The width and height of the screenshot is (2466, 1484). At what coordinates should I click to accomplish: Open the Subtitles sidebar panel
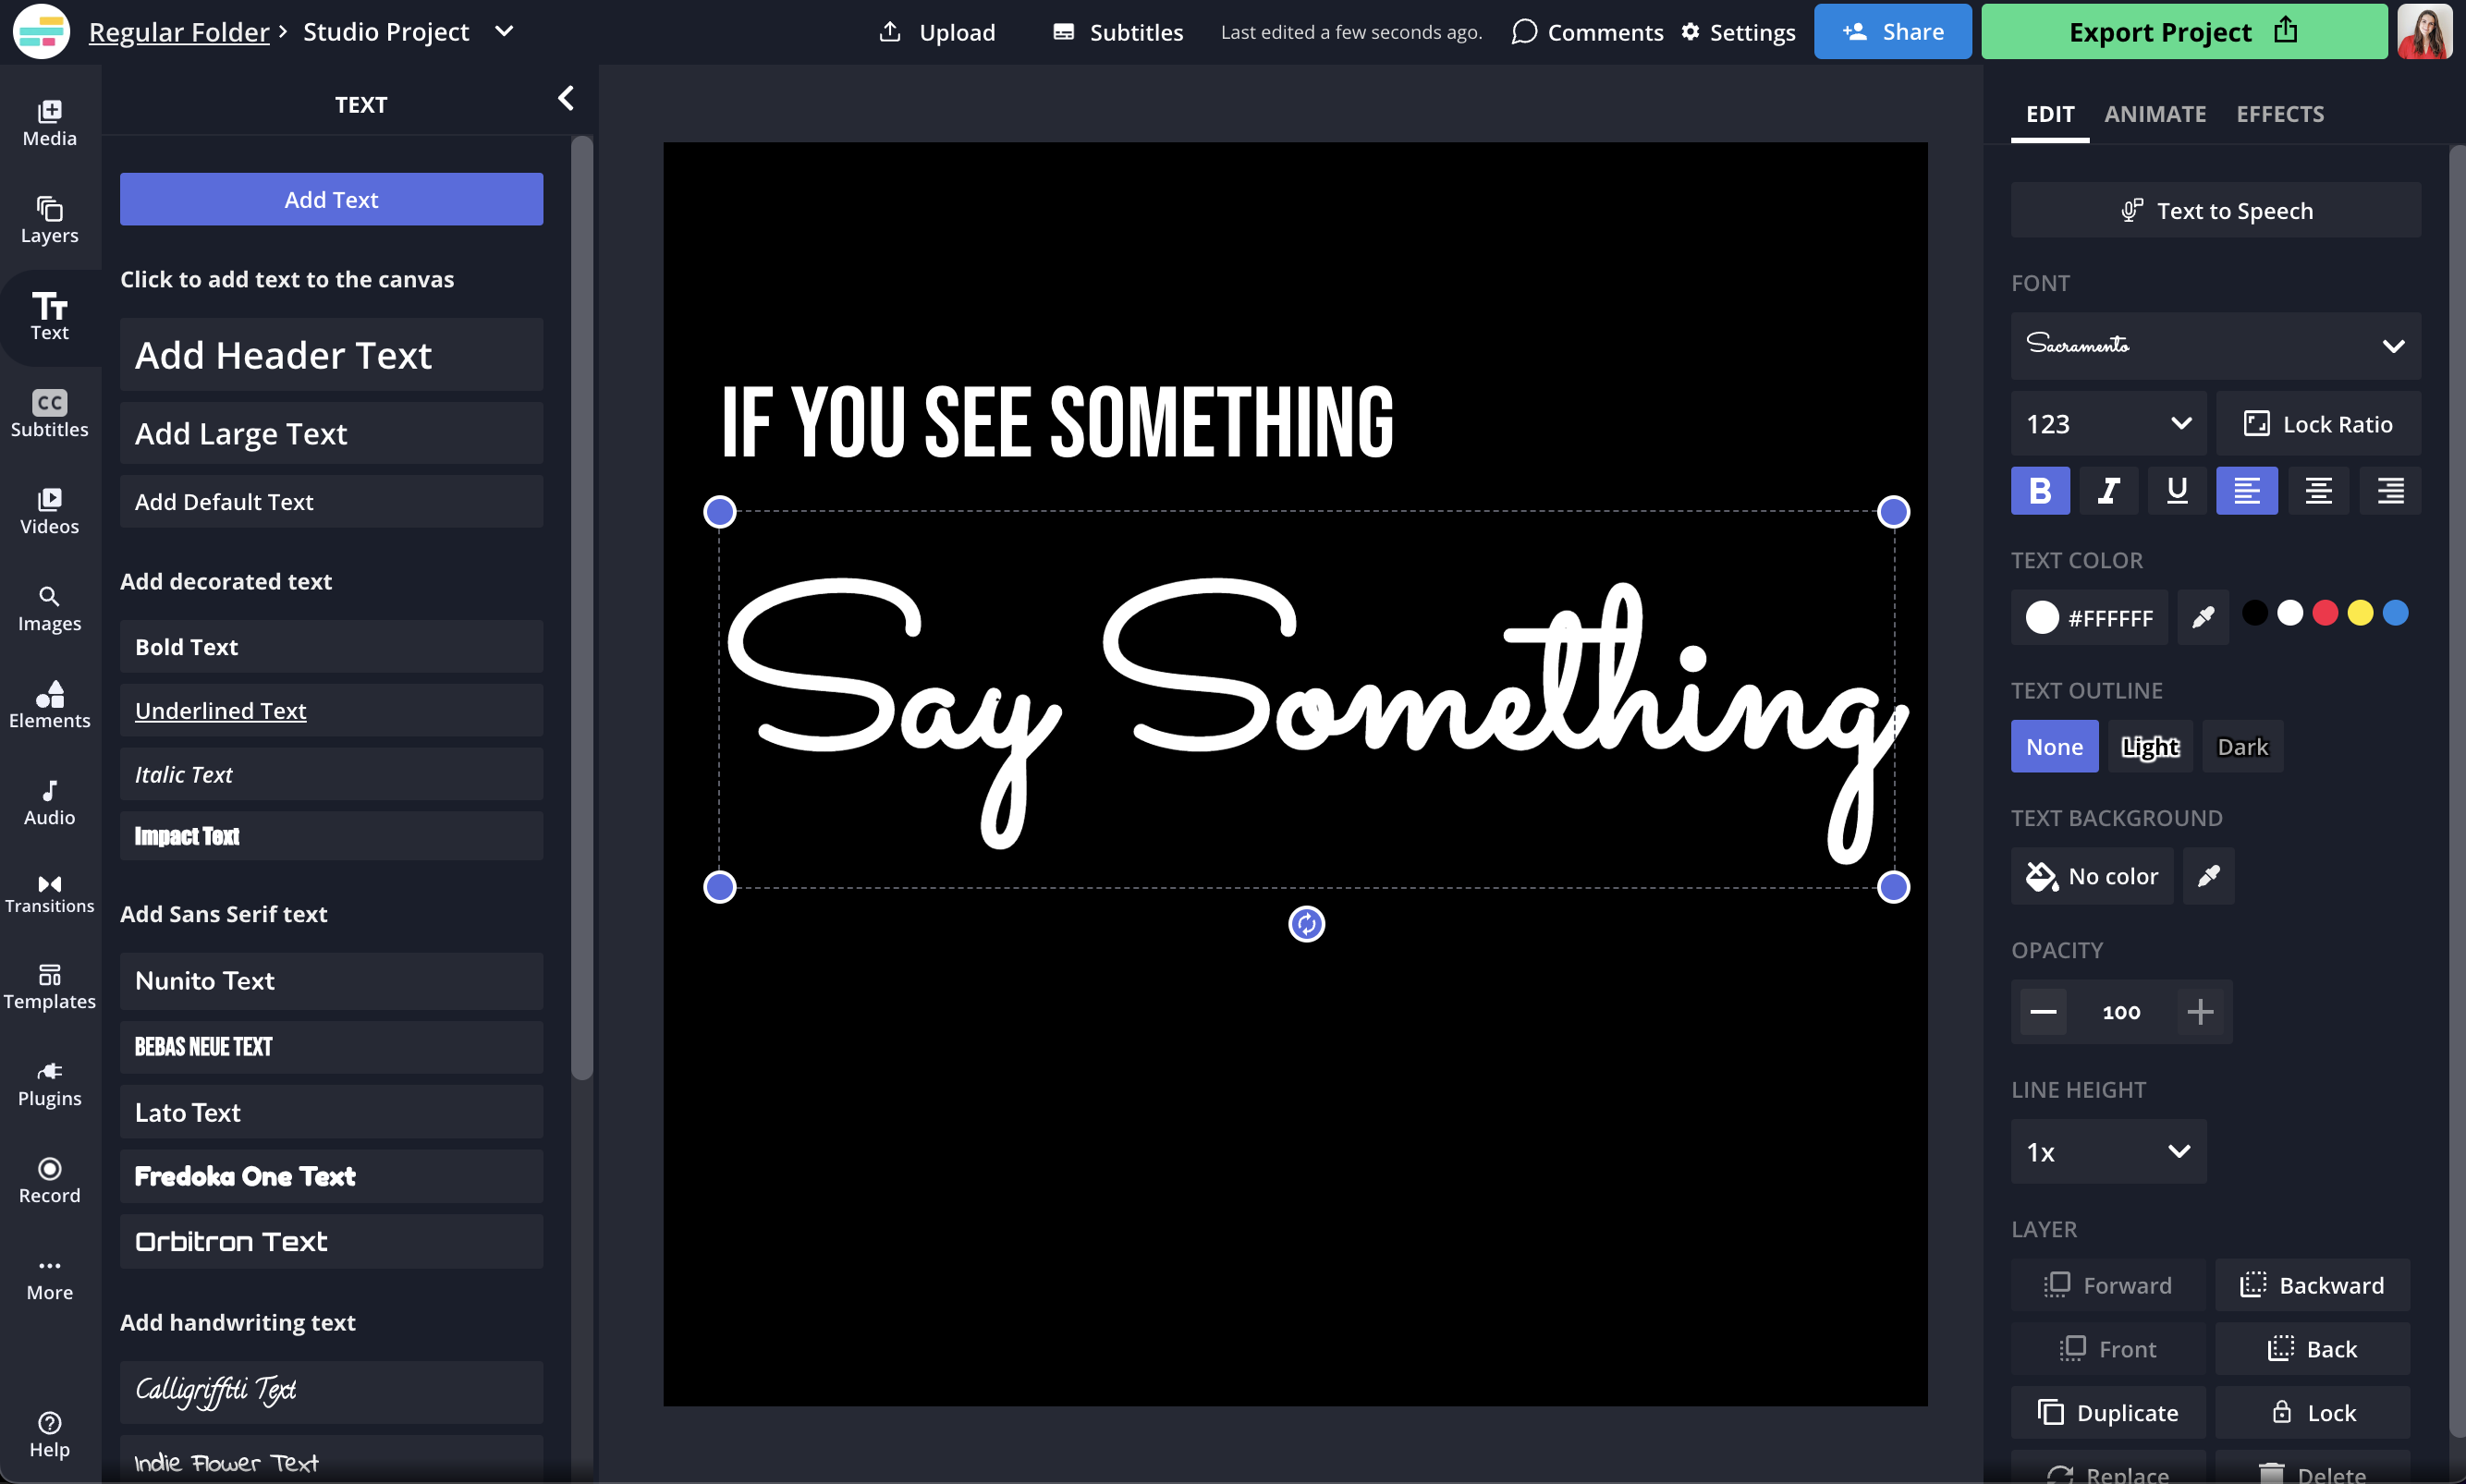[48, 411]
